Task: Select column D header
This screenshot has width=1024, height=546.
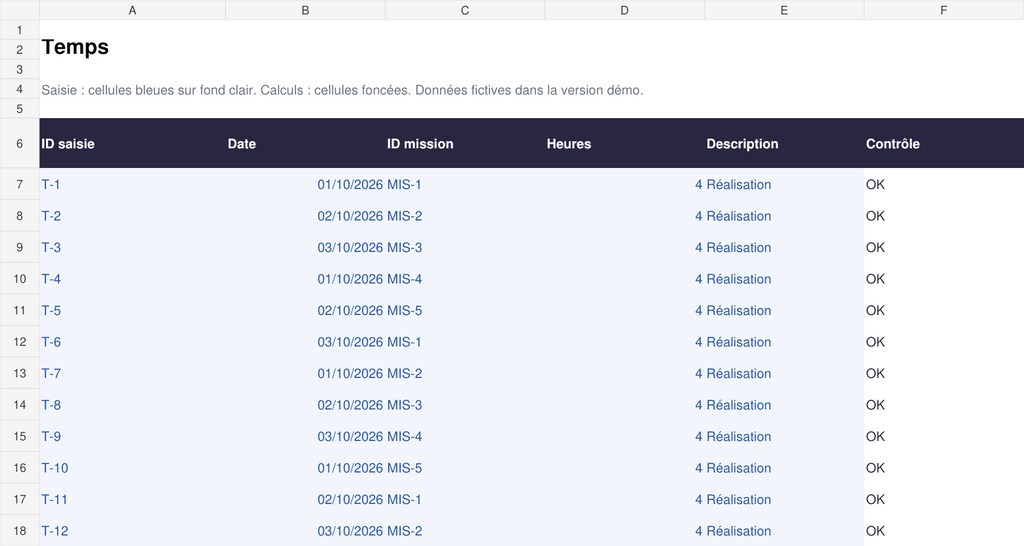Action: coord(624,10)
